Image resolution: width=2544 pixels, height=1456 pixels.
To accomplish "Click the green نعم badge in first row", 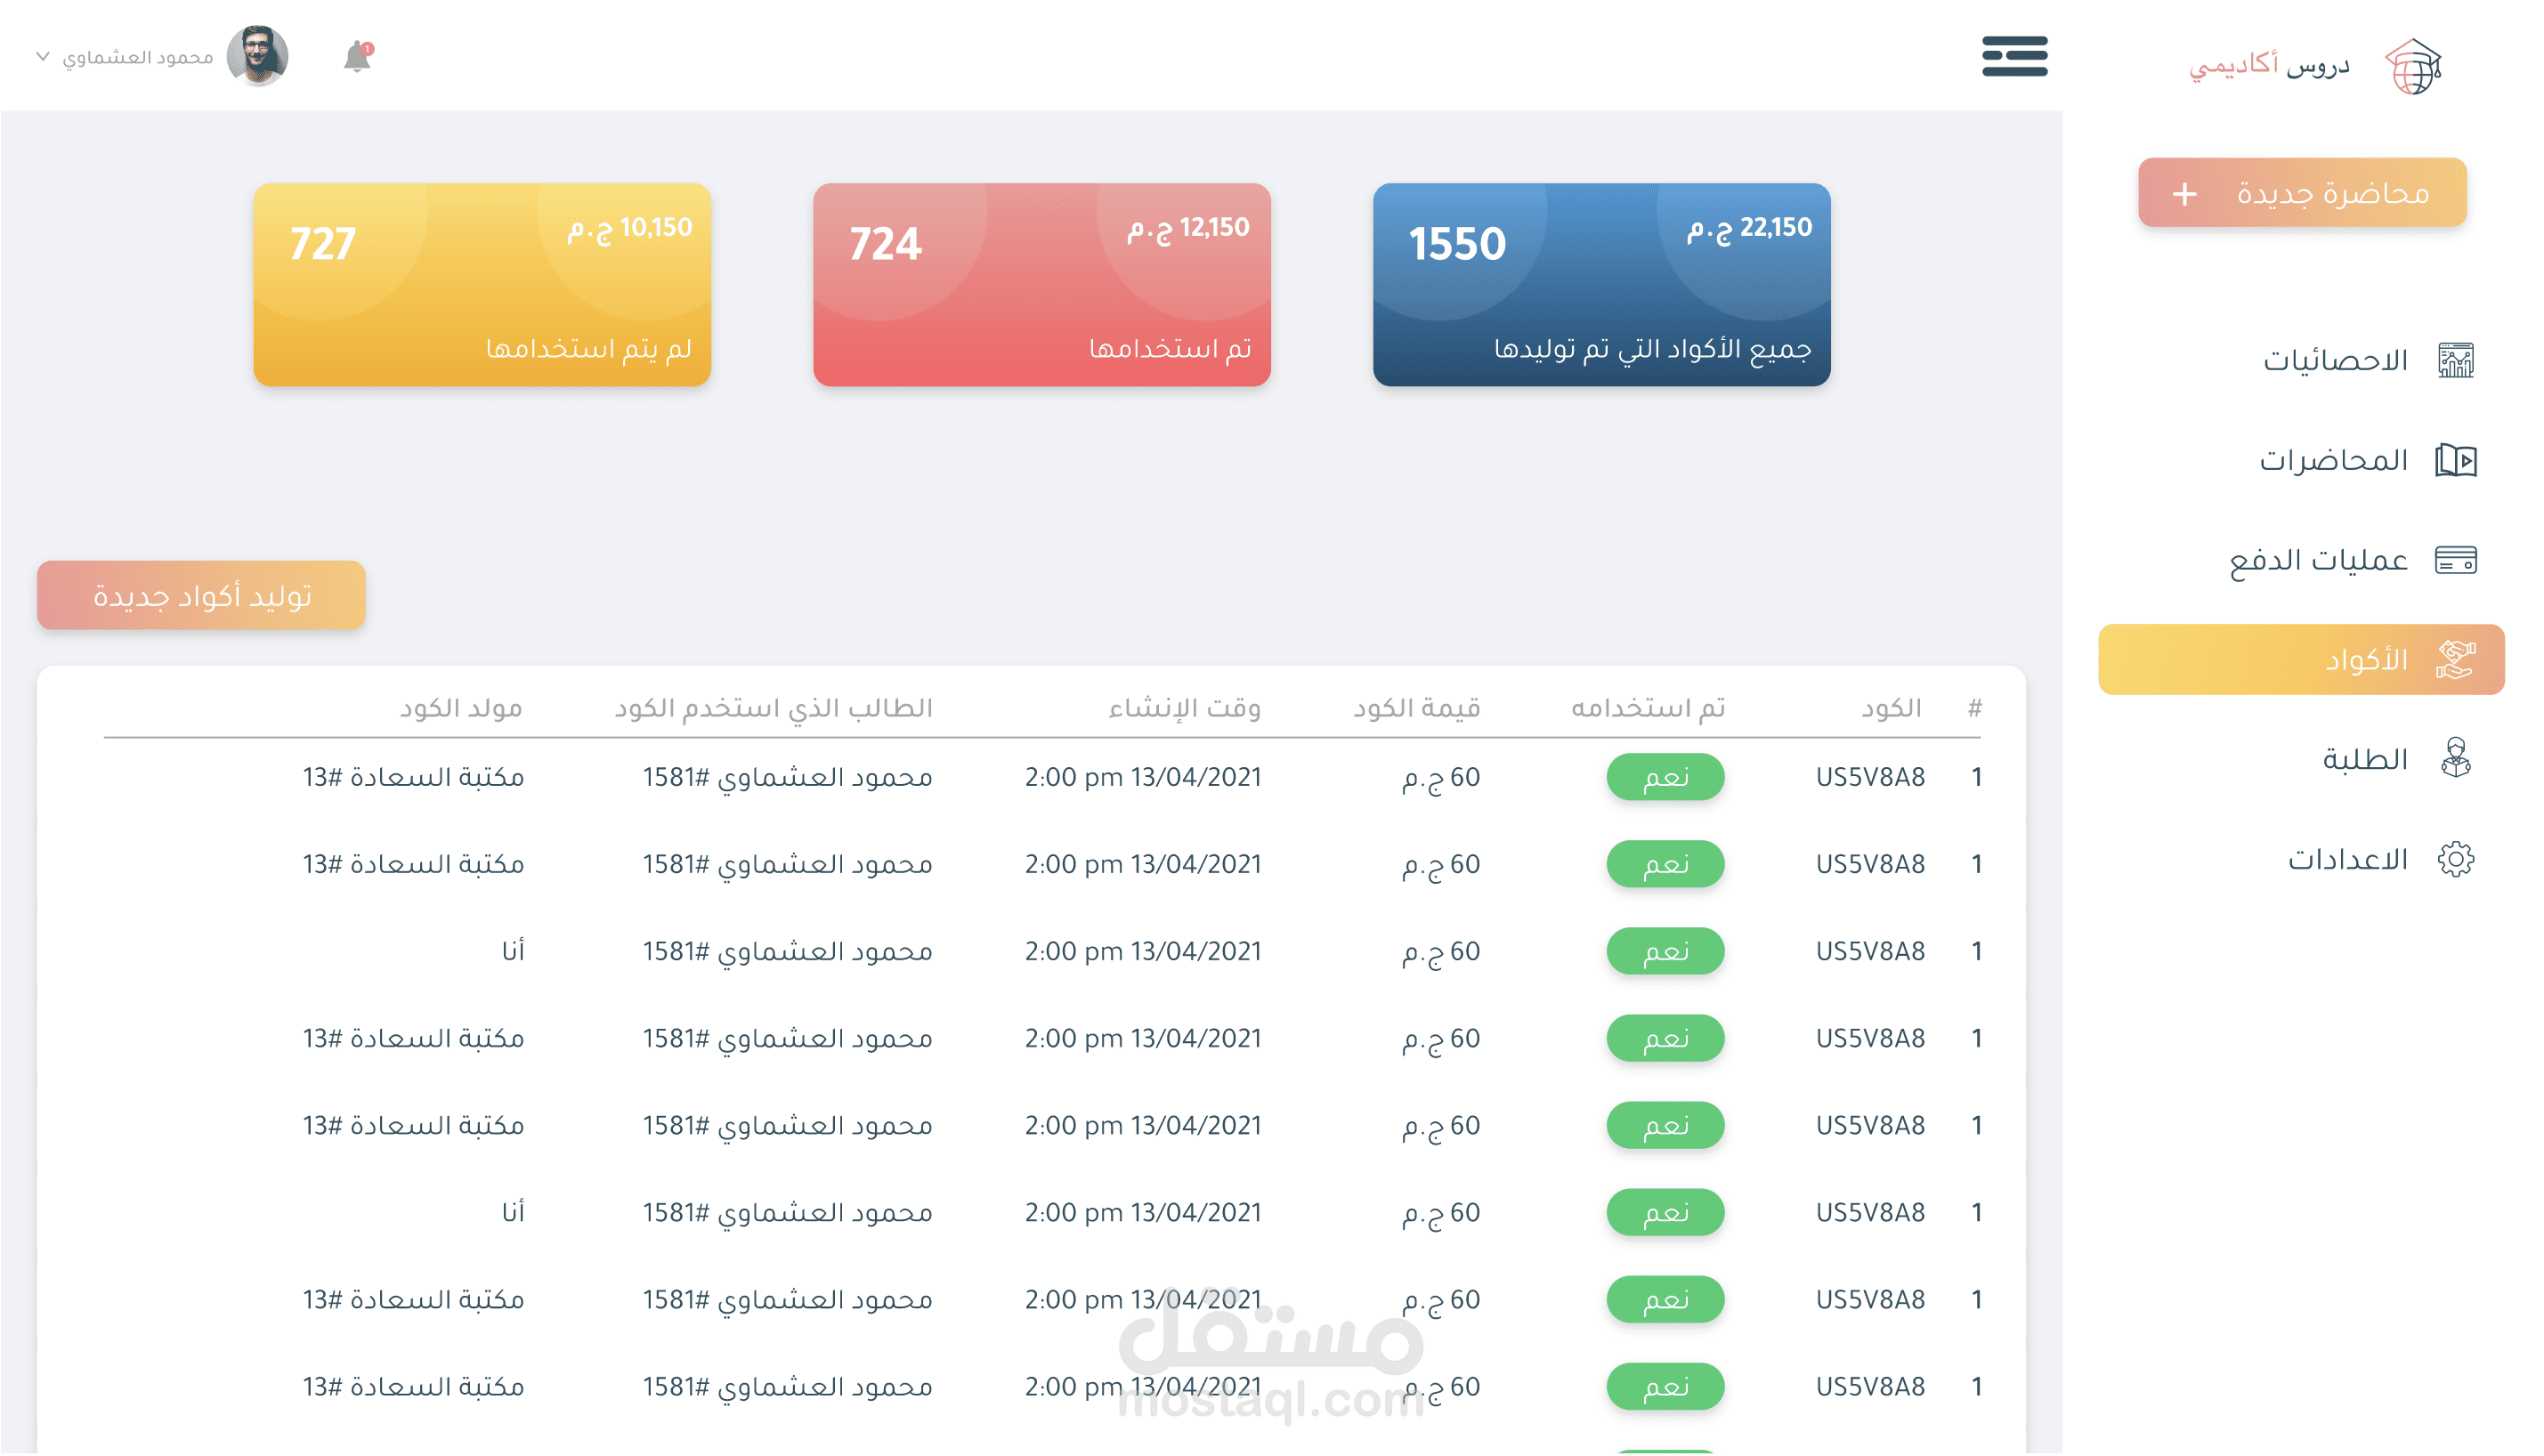I will [1665, 777].
